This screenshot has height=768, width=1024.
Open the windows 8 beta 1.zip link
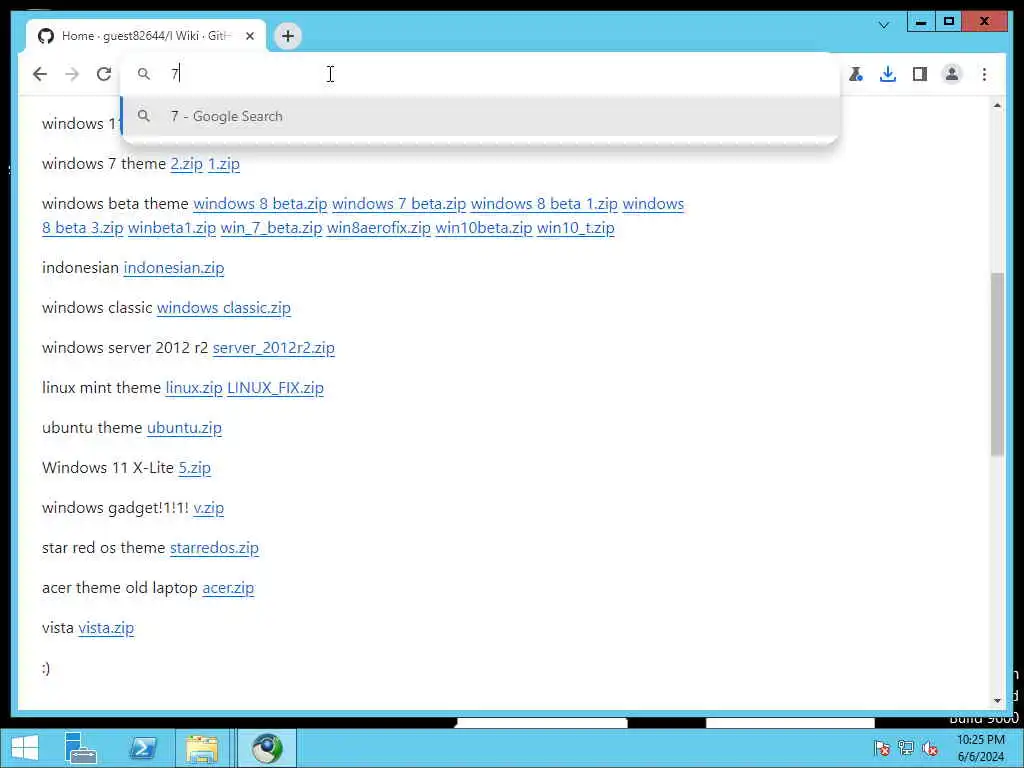coord(544,204)
